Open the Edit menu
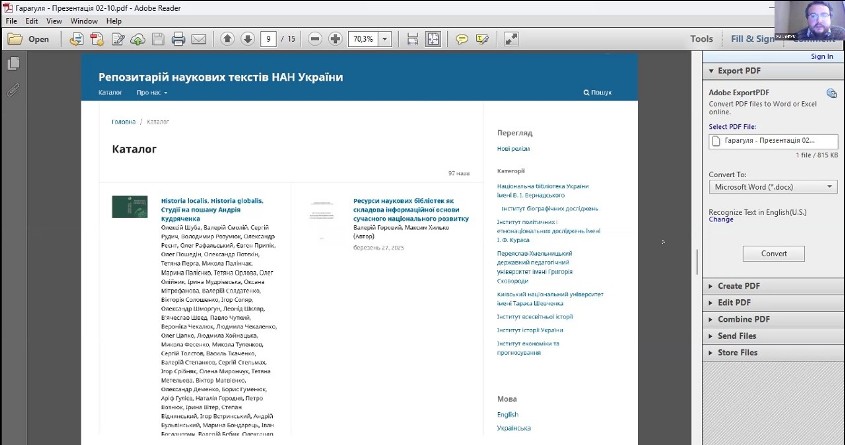 click(32, 20)
